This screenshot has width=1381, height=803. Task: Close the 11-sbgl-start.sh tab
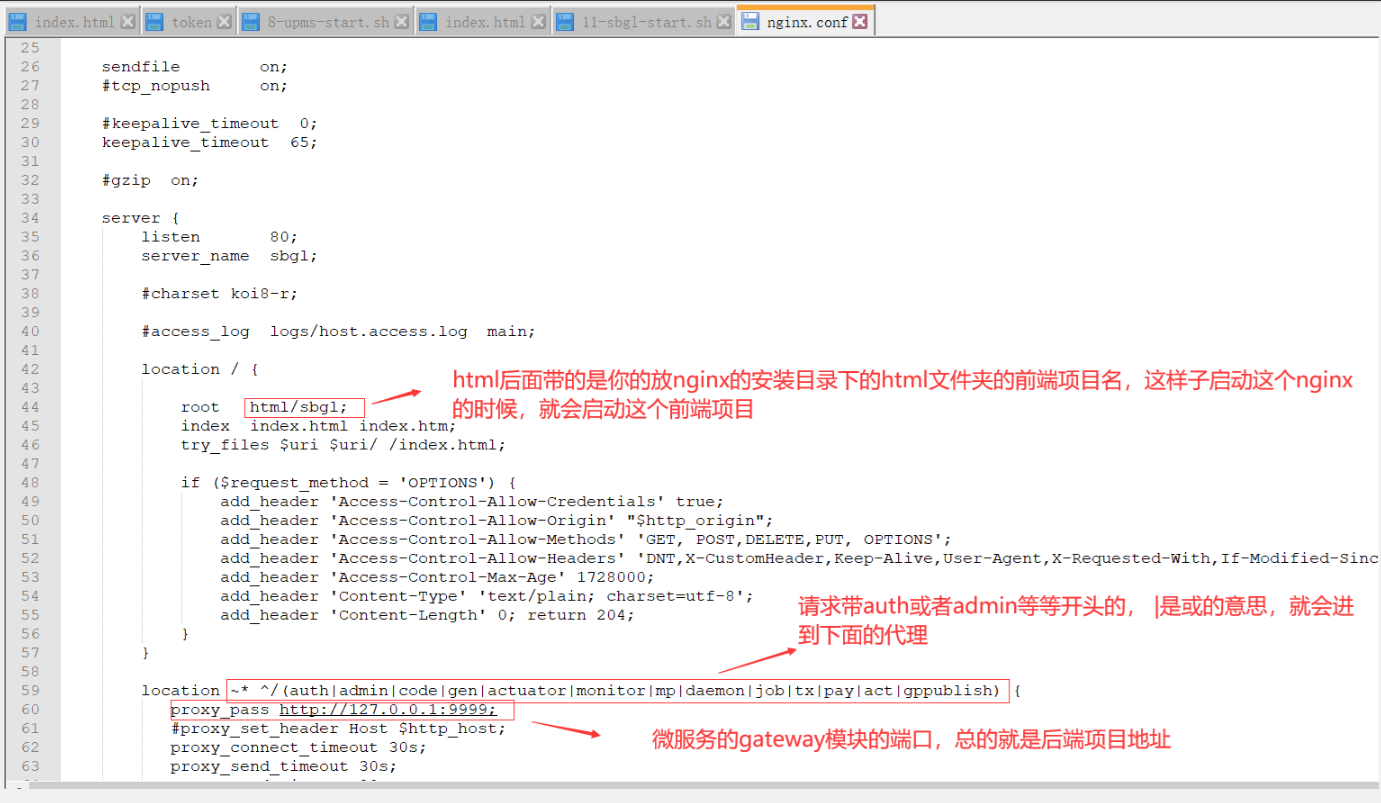(725, 22)
